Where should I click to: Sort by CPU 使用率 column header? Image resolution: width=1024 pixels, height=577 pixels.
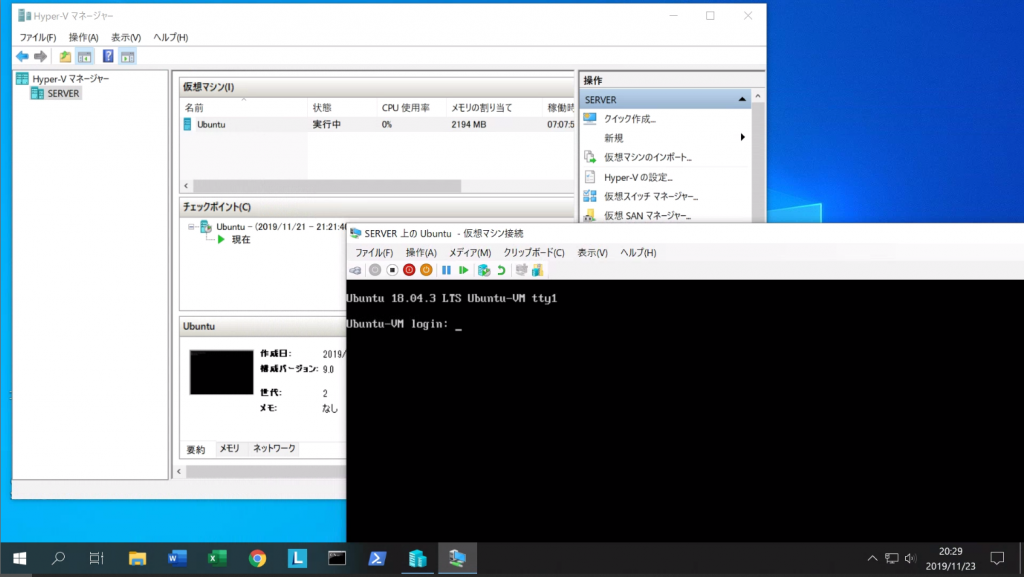(x=411, y=108)
